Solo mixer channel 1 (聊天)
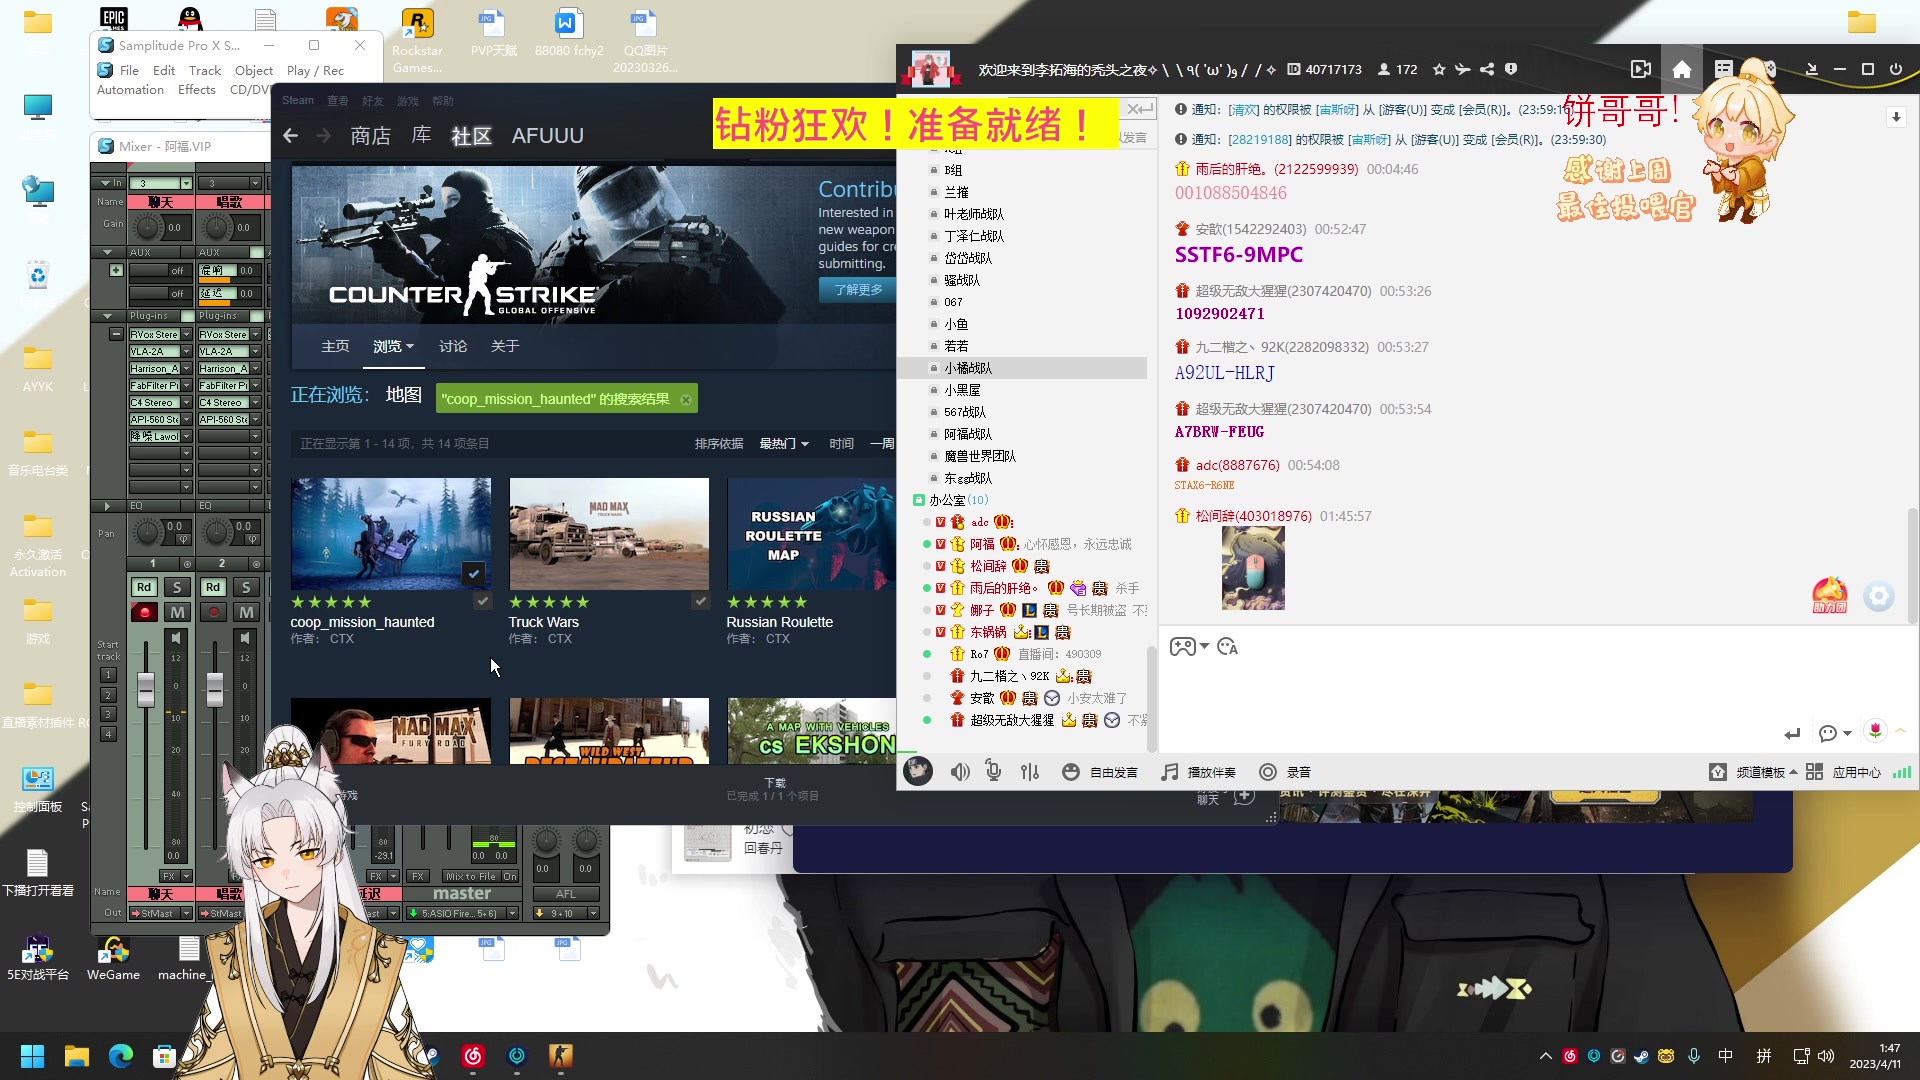This screenshot has width=1920, height=1080. point(177,587)
